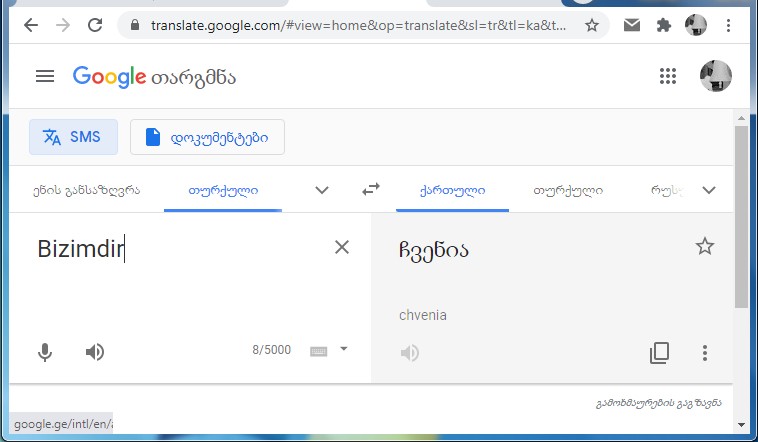
Task: Clear the source text with X
Action: tap(342, 247)
